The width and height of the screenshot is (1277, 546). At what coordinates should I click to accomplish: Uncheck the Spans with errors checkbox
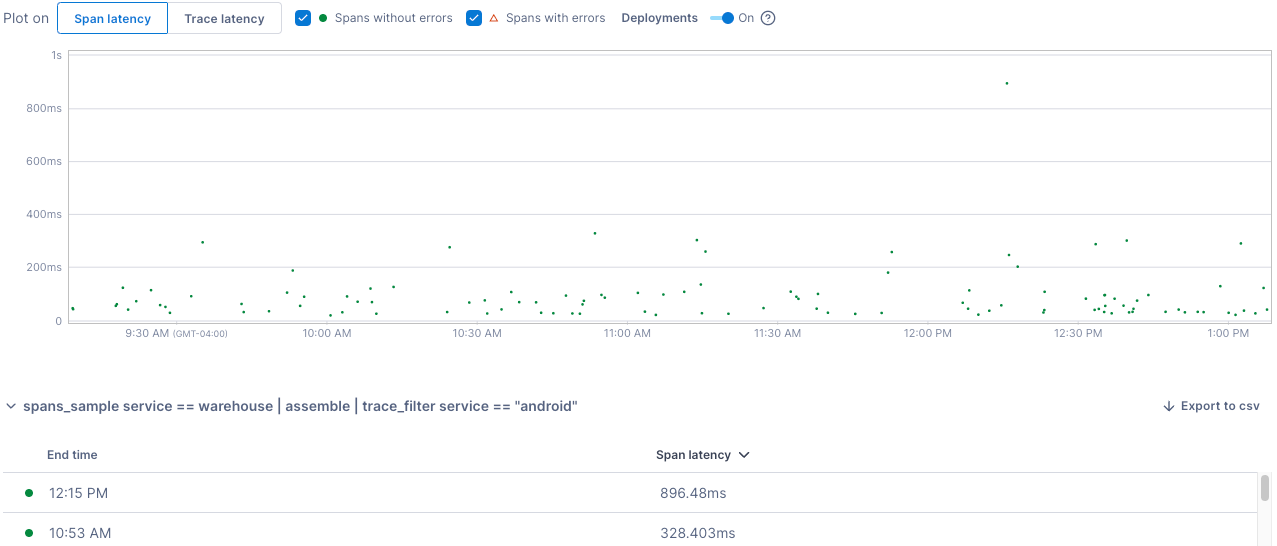point(474,18)
